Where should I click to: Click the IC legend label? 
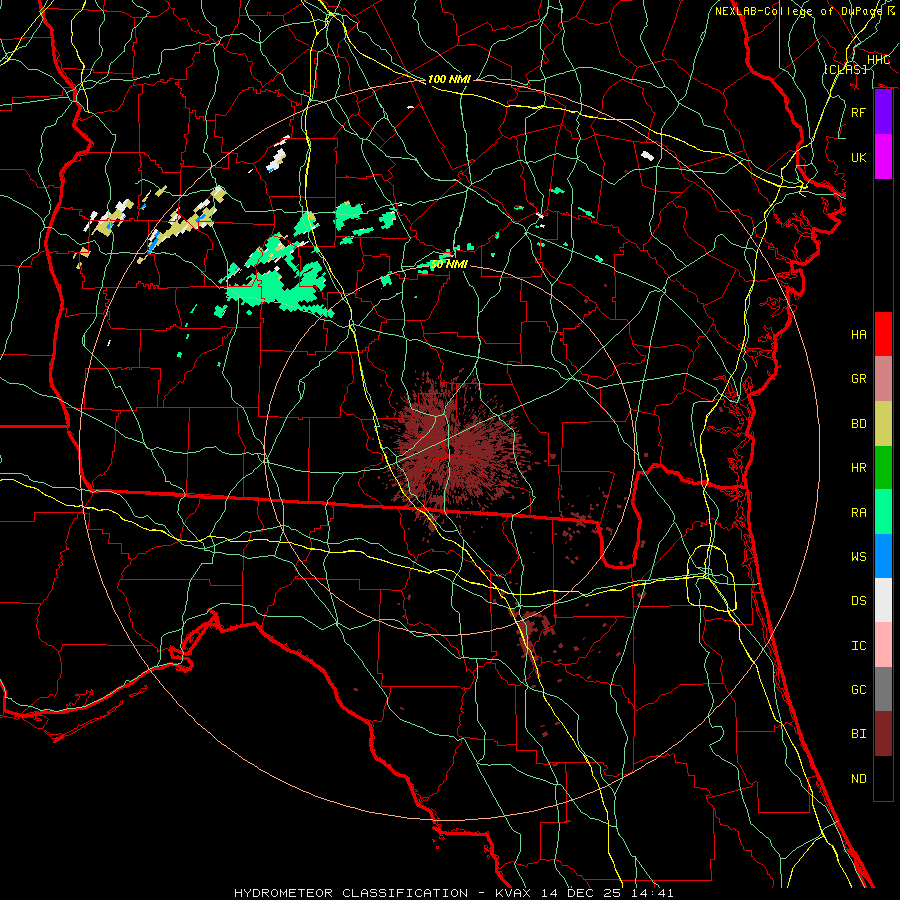point(858,646)
